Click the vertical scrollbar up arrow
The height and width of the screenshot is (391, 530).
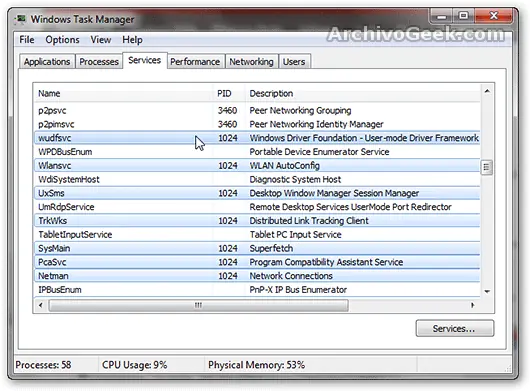point(487,91)
